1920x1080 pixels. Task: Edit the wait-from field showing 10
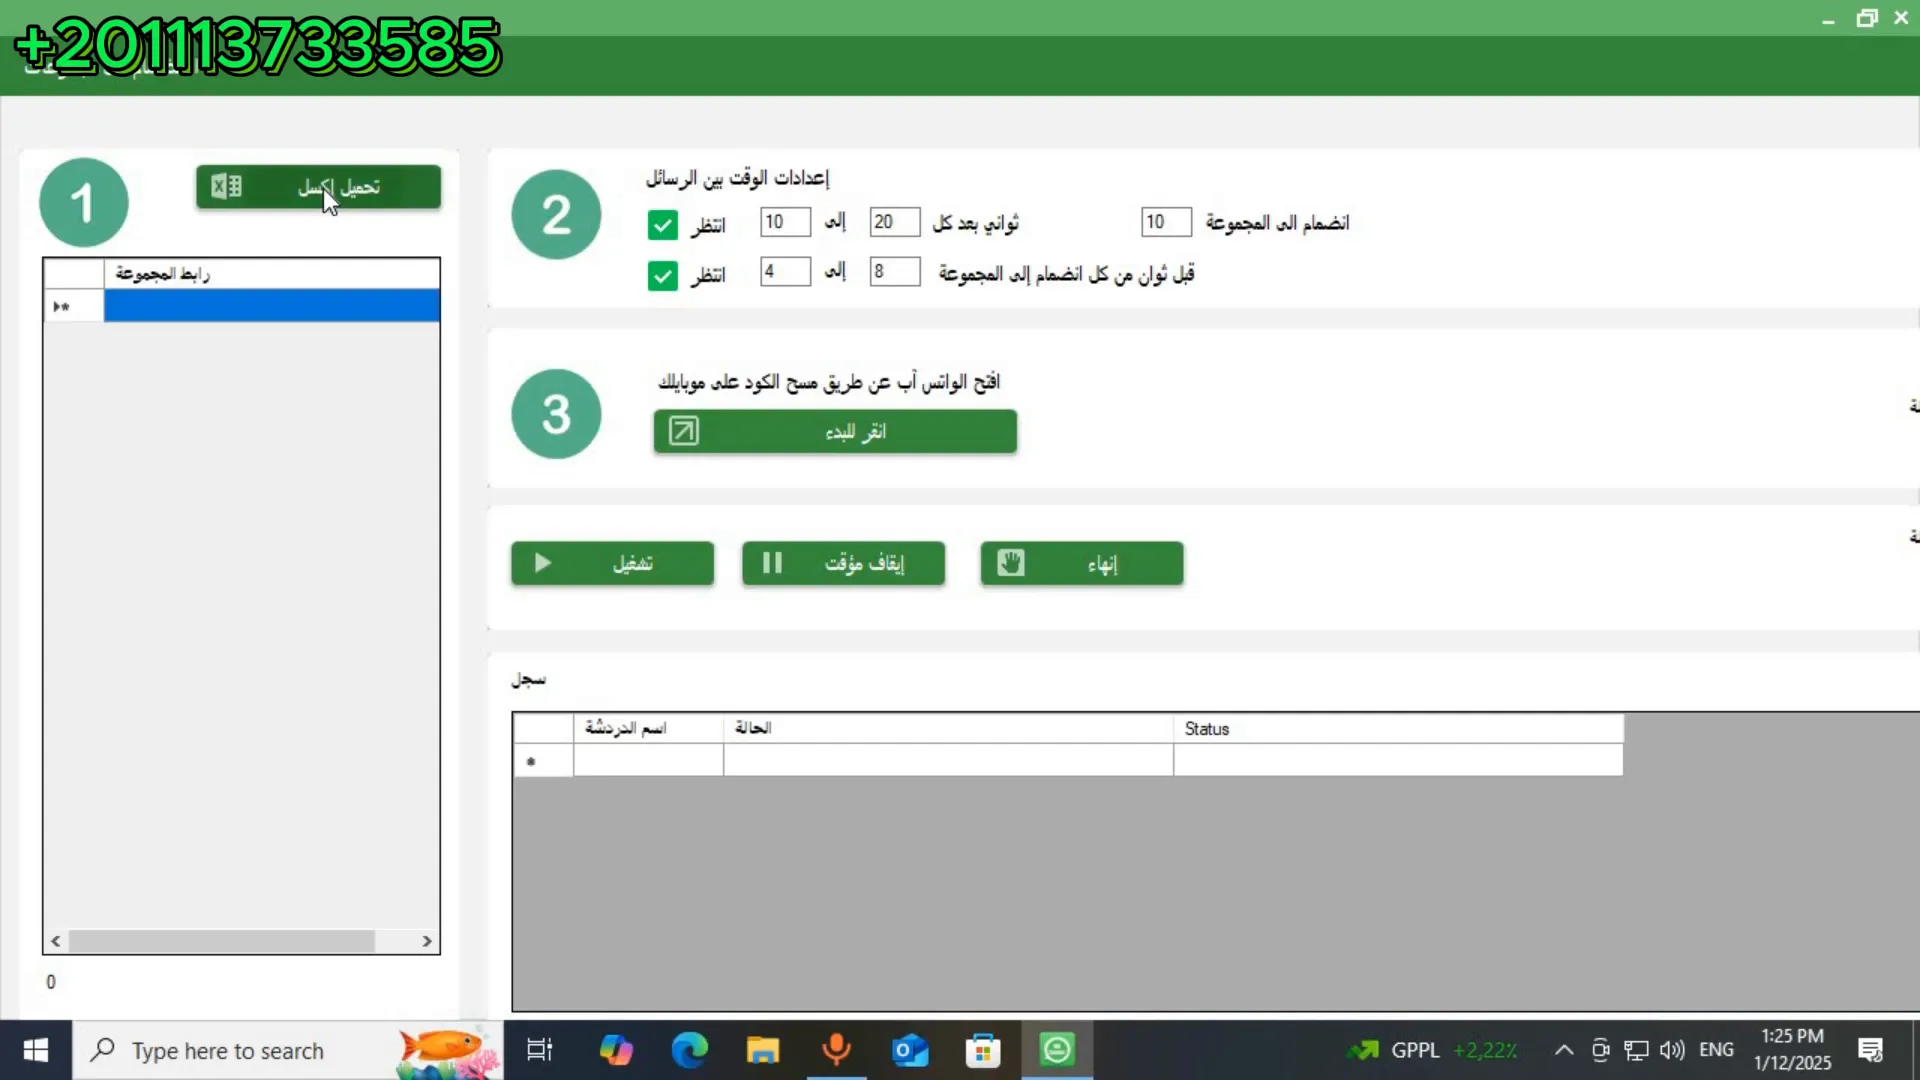785,222
